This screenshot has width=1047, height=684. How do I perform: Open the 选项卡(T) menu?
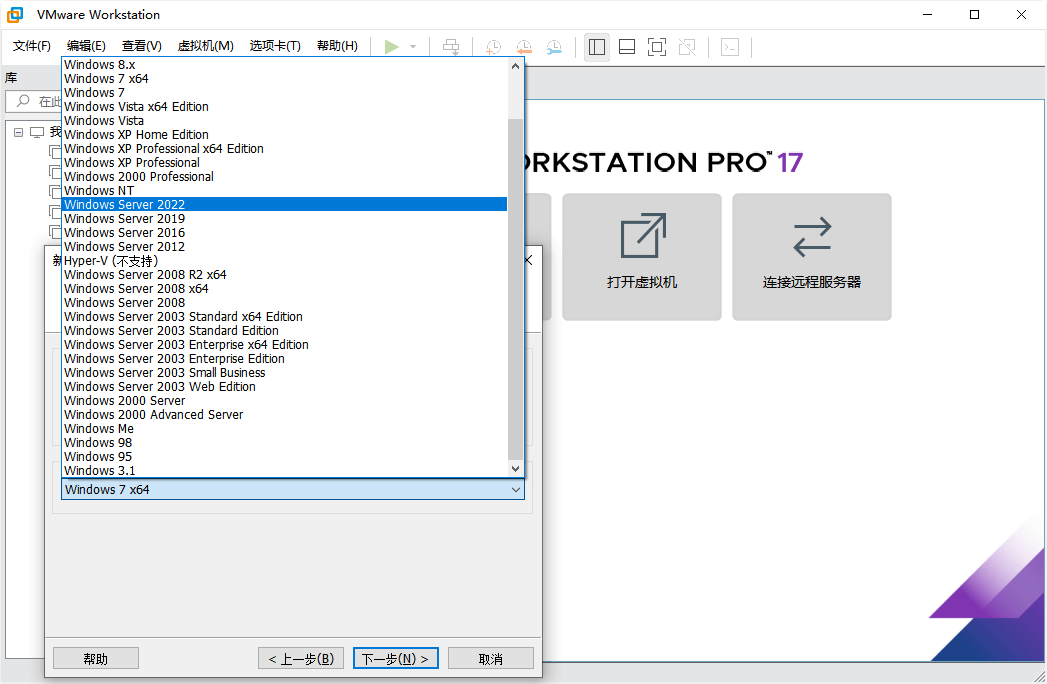[x=275, y=46]
